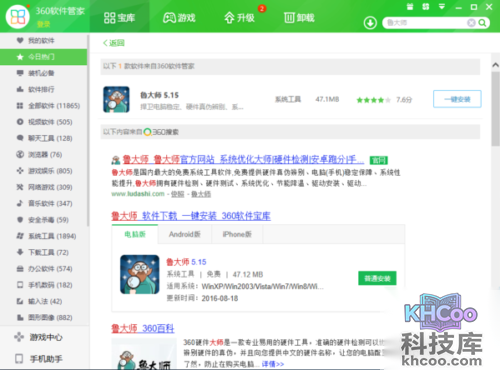Open the 详情>> details link
This screenshot has width=500, height=370.
coord(273,364)
